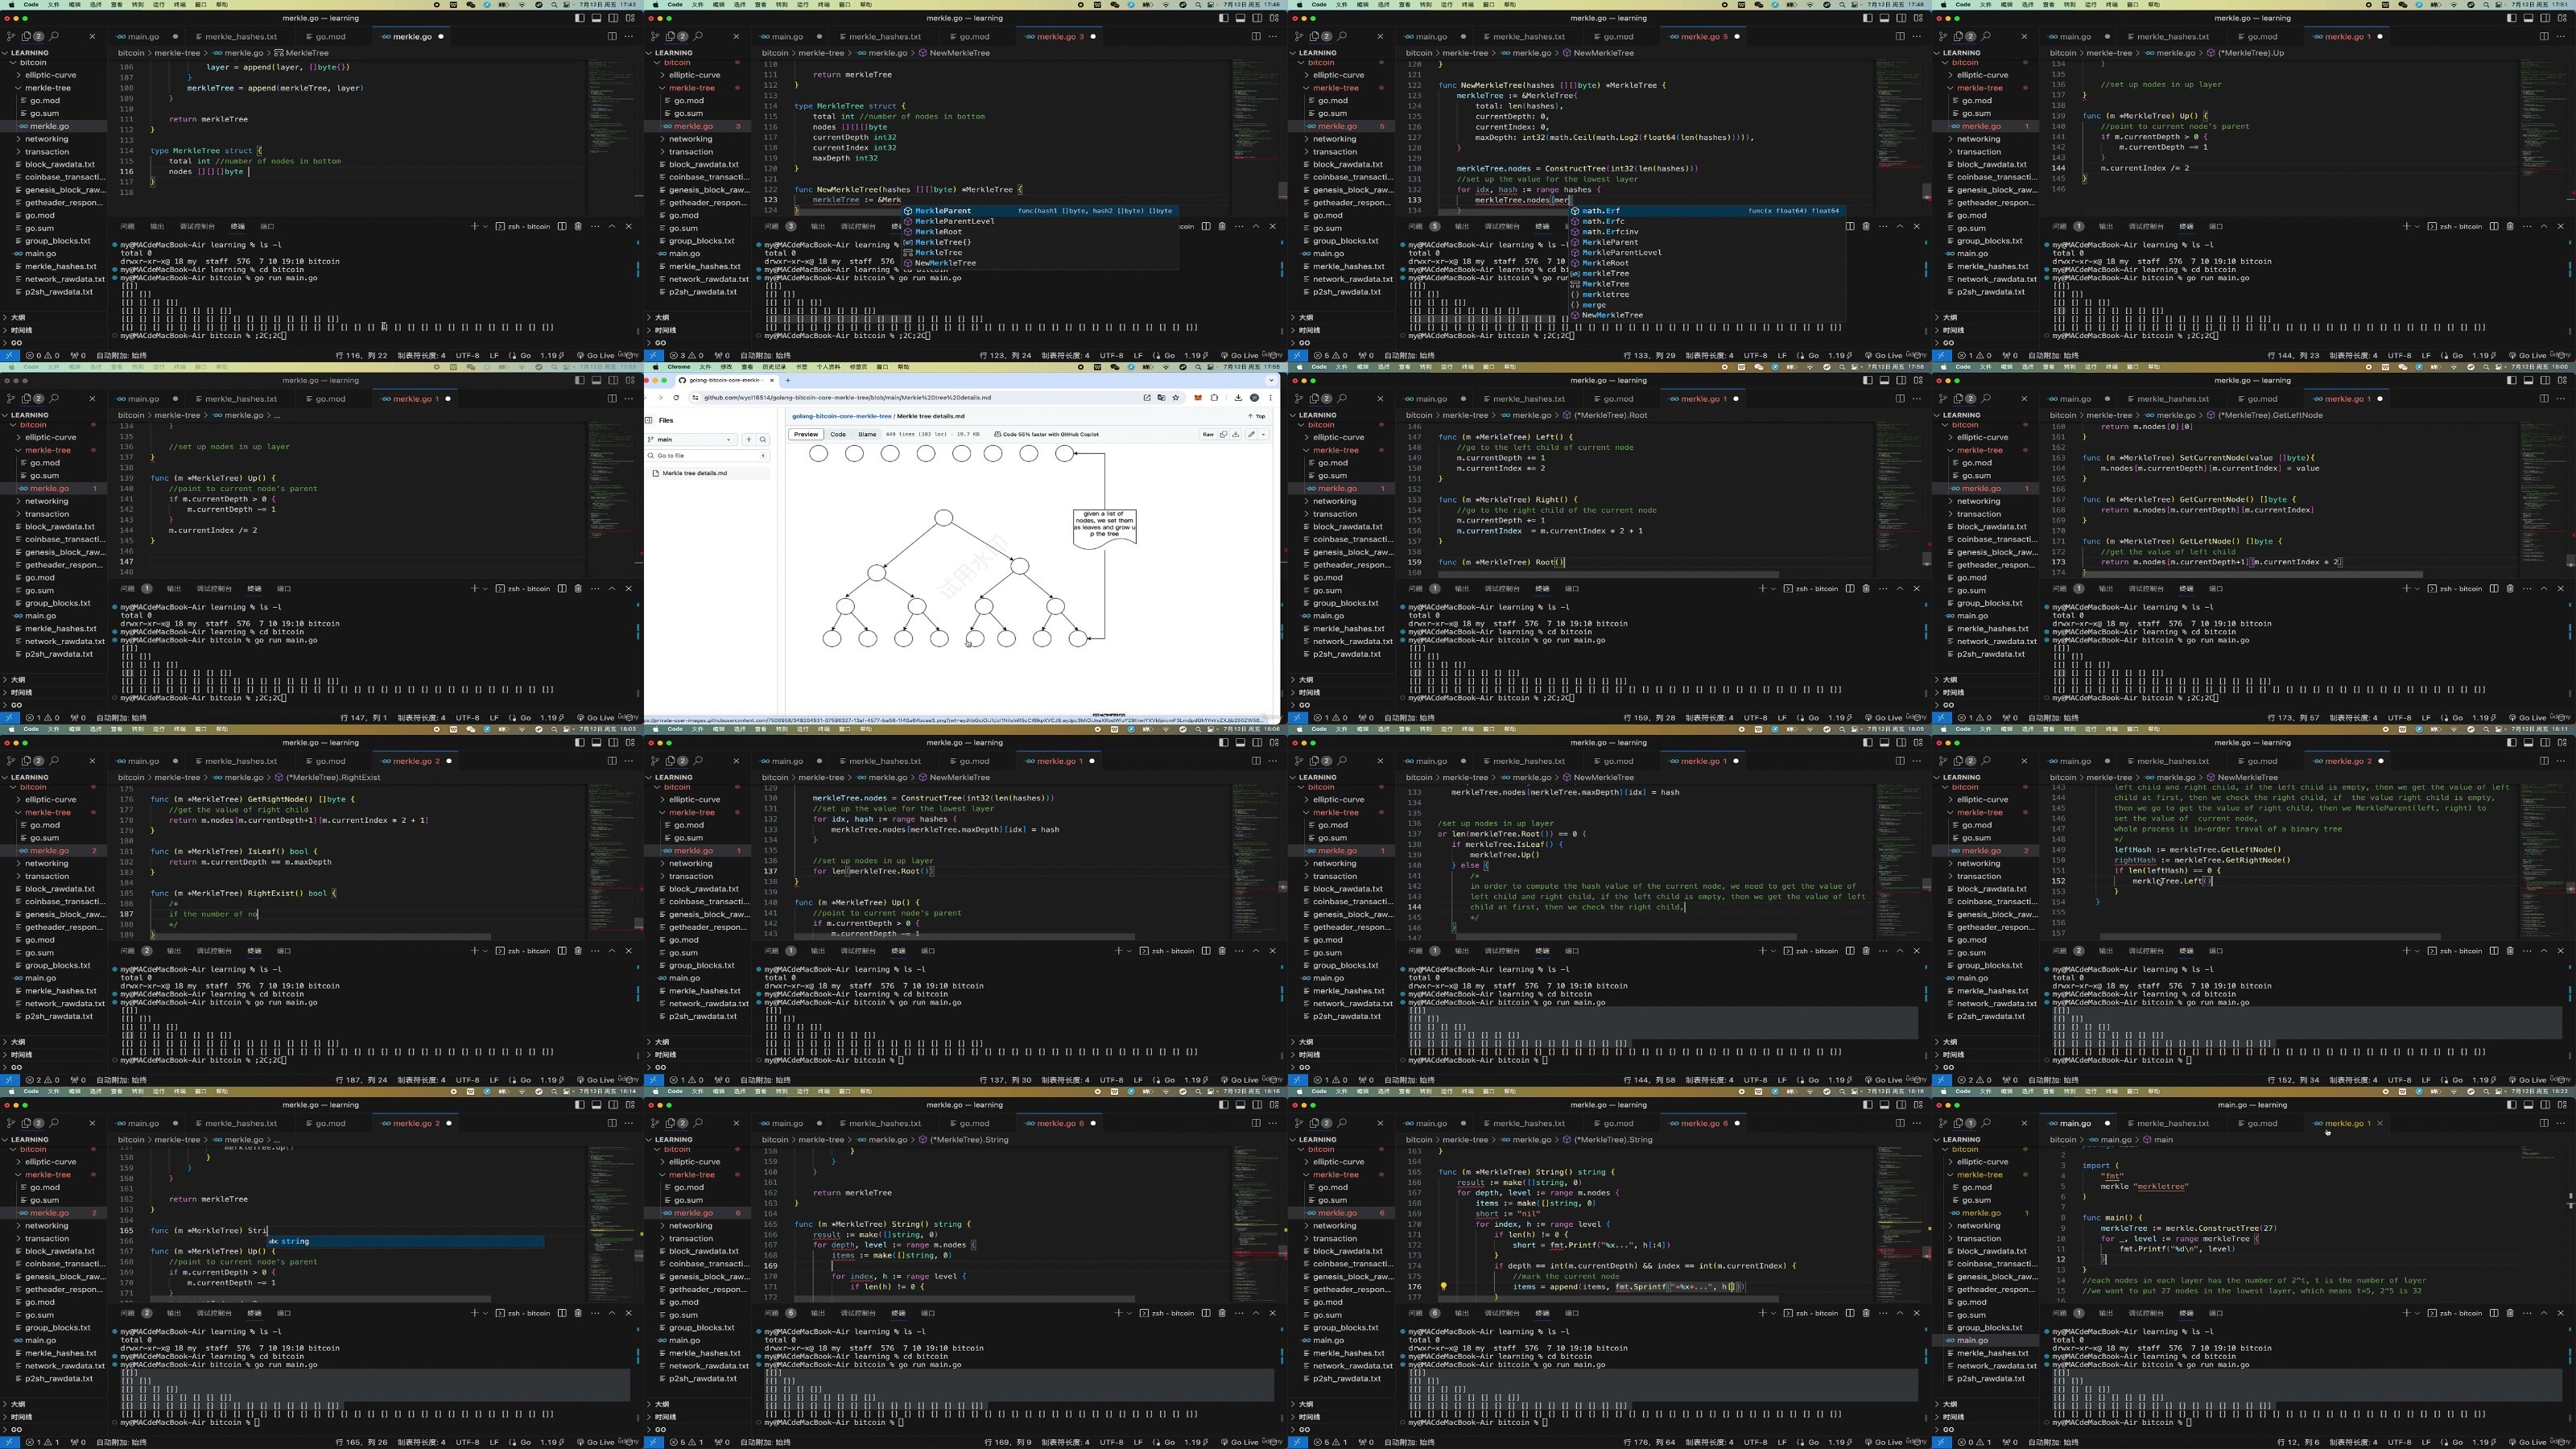
Task: Open the MetaMask fox extension icon
Action: [x=1199, y=398]
